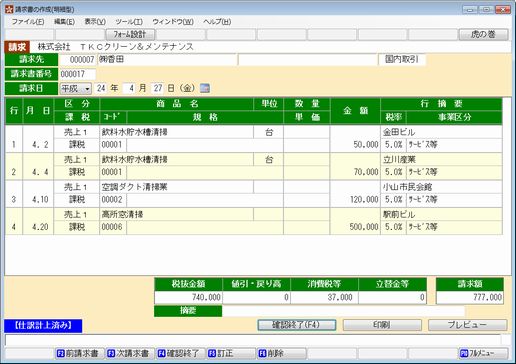Click the month field showing 4
This screenshot has width=516, height=364.
pos(129,88)
